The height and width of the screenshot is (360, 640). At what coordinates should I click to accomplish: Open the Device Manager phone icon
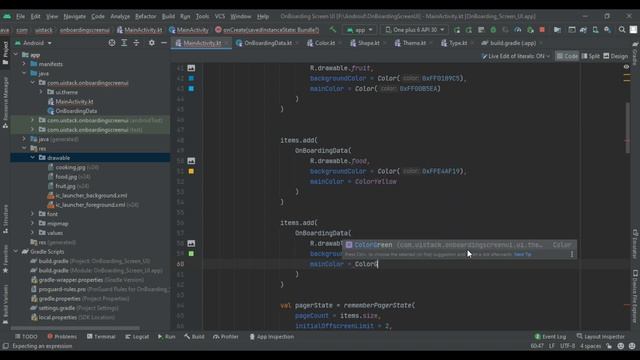point(596,30)
